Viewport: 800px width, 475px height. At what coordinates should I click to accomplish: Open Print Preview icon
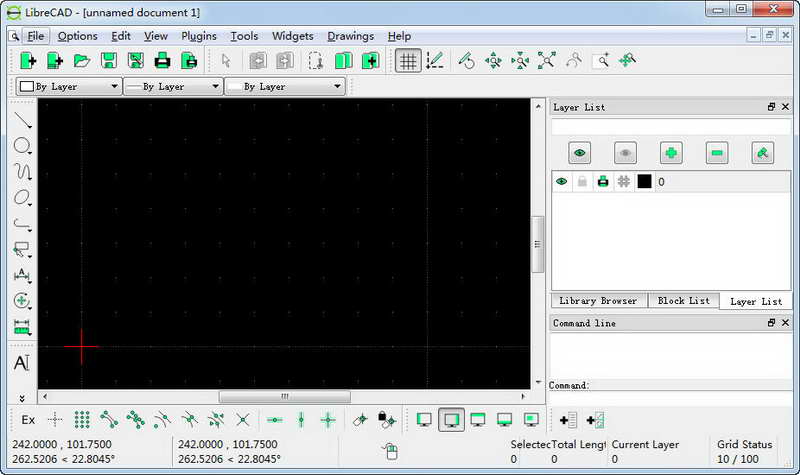[189, 61]
